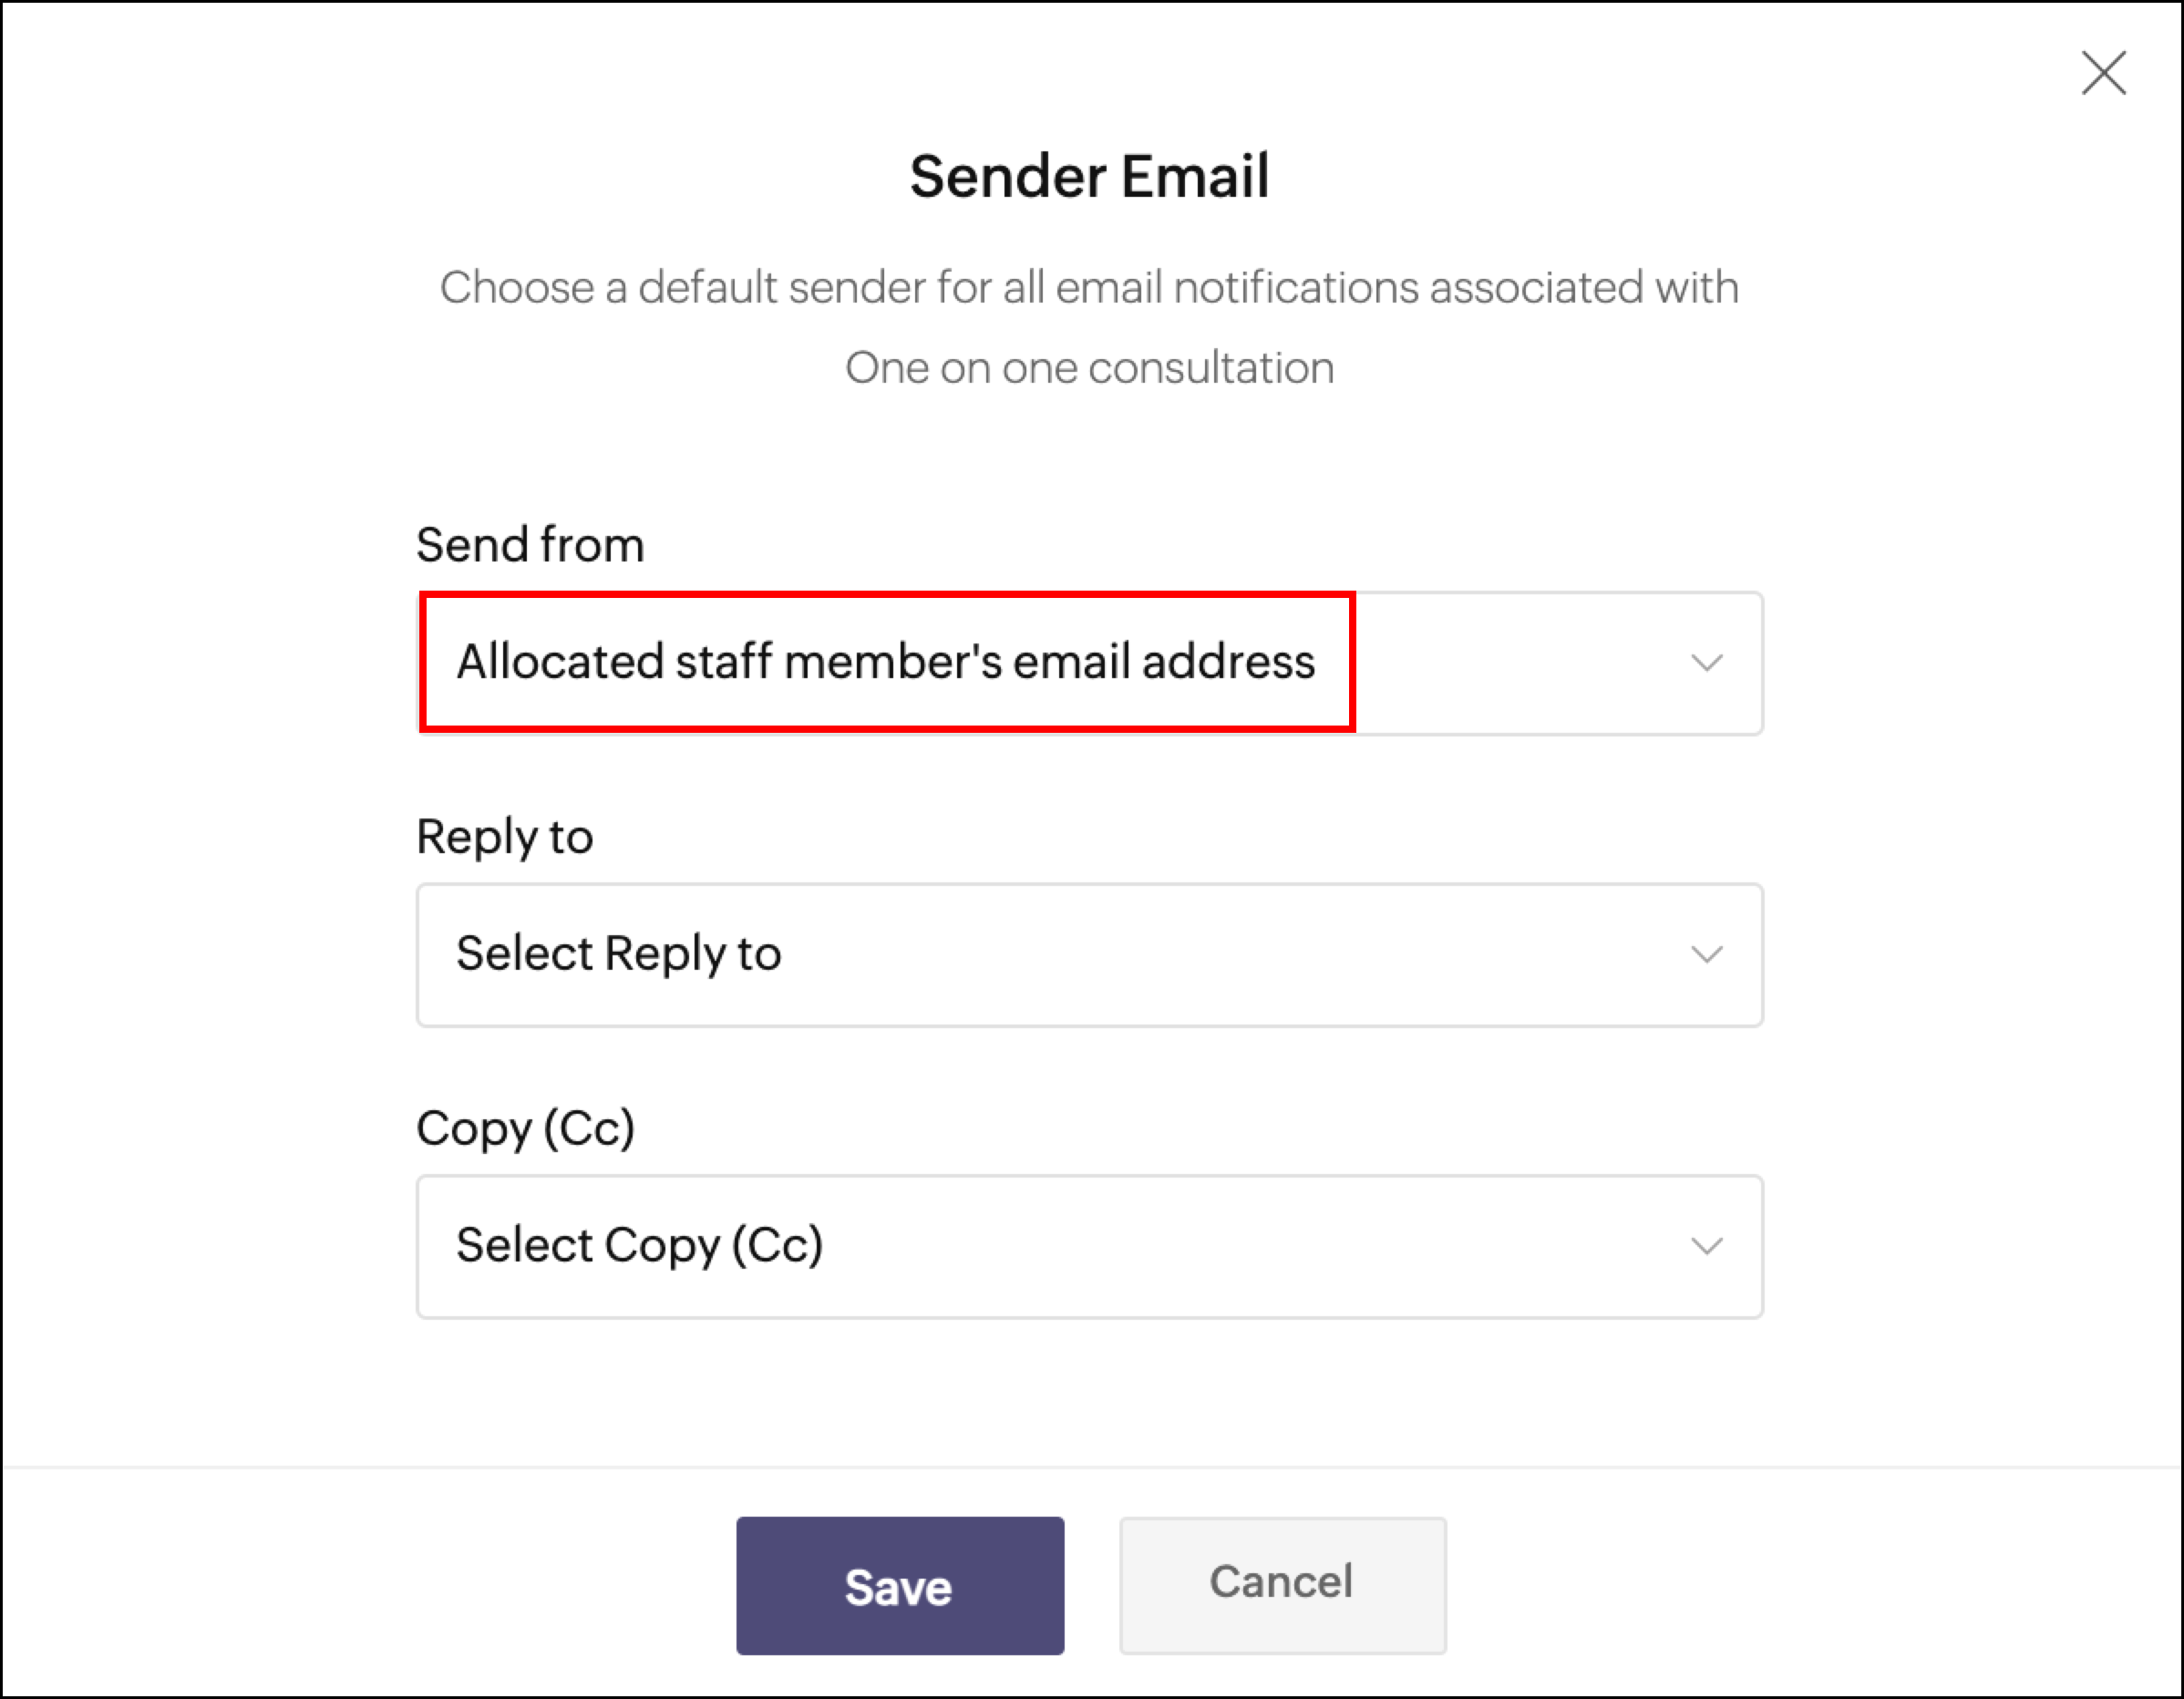Expand the Copy (Cc) chevron arrow

tap(1706, 1246)
